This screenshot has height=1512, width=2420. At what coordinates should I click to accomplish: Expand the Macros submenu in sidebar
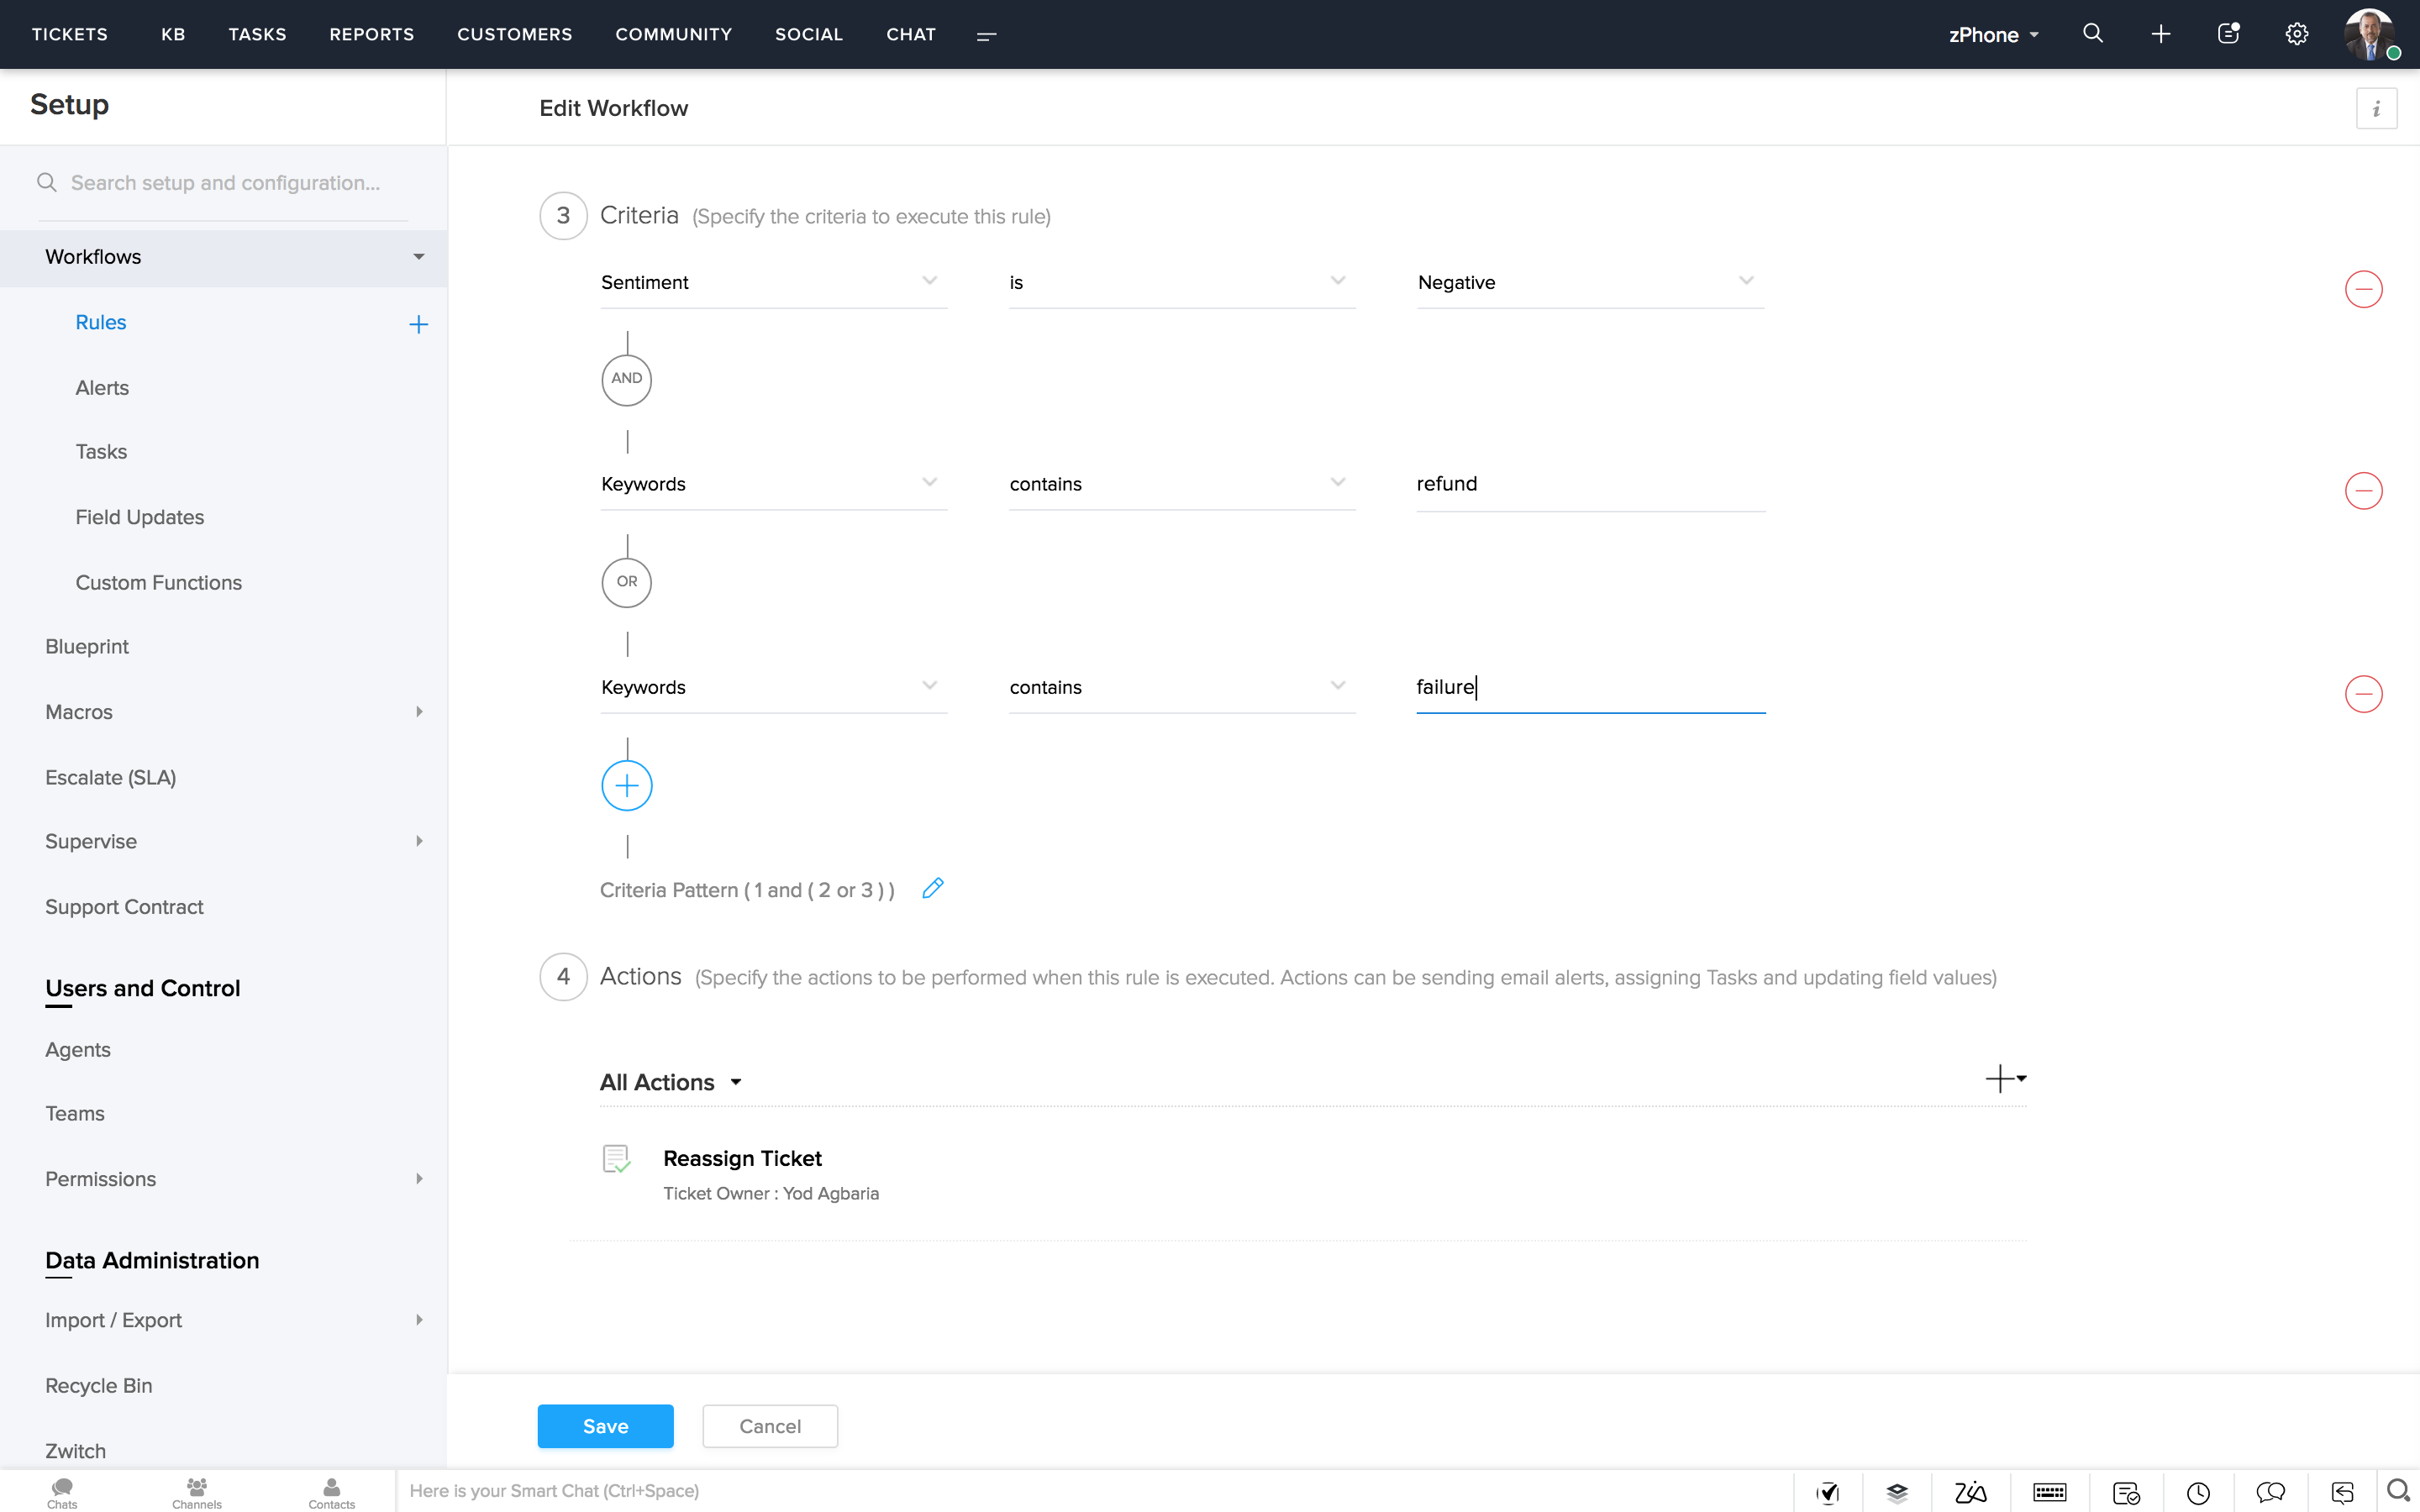418,712
